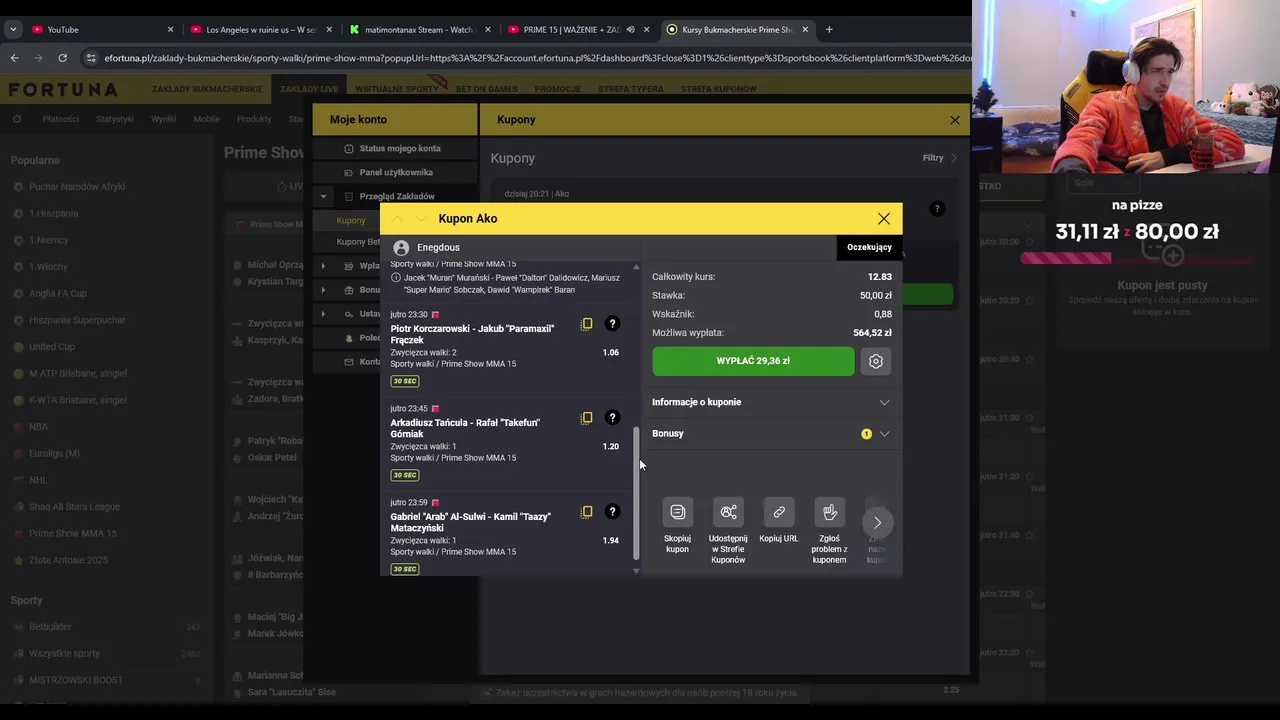Open Panel użytkownika
The height and width of the screenshot is (720, 1280).
pyautogui.click(x=396, y=172)
